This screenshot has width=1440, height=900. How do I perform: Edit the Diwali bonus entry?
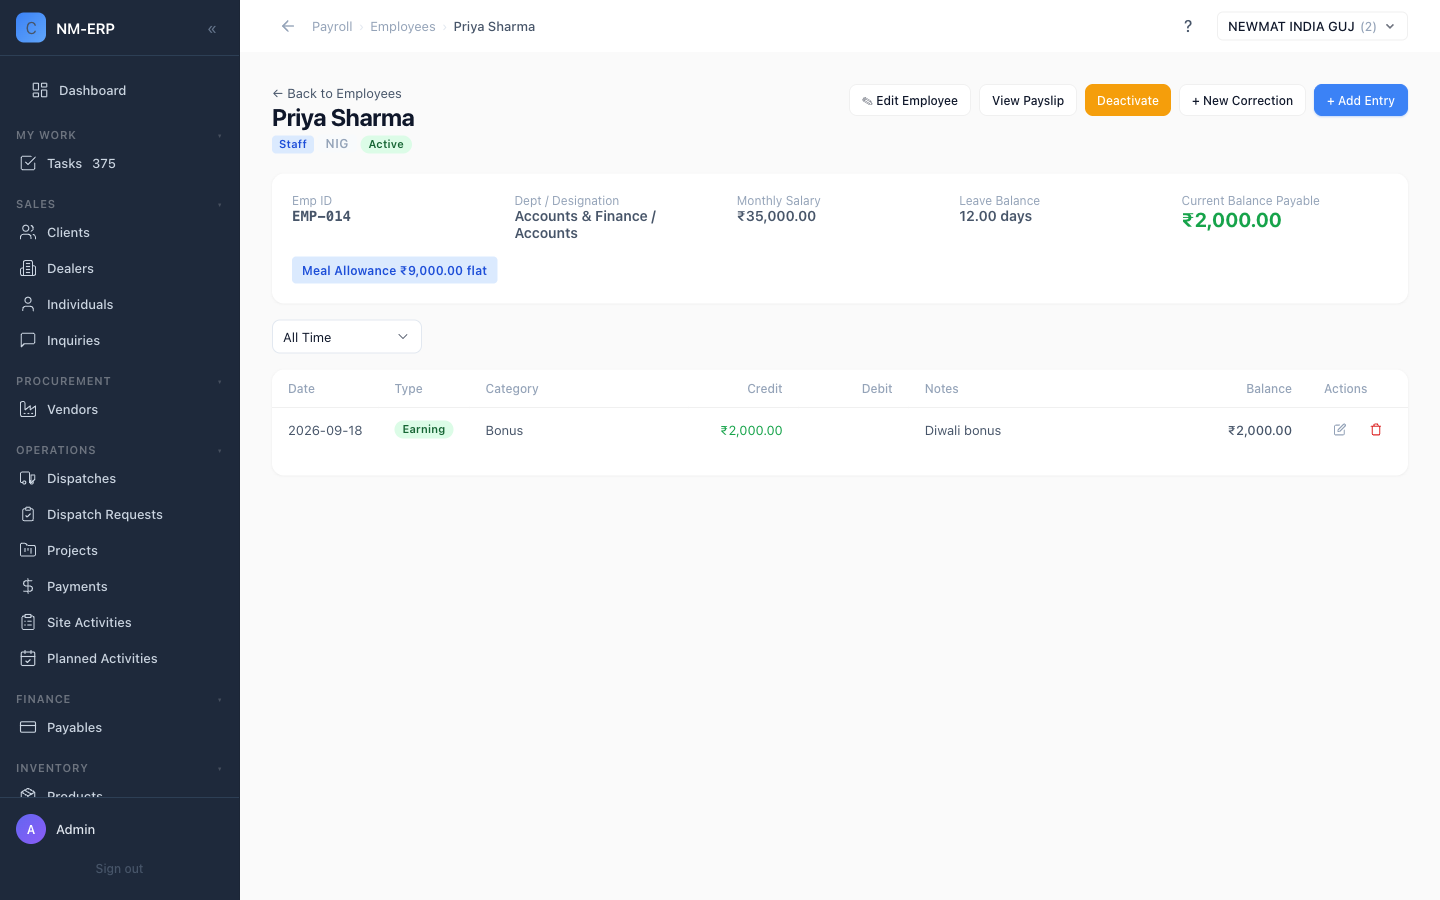[1340, 430]
